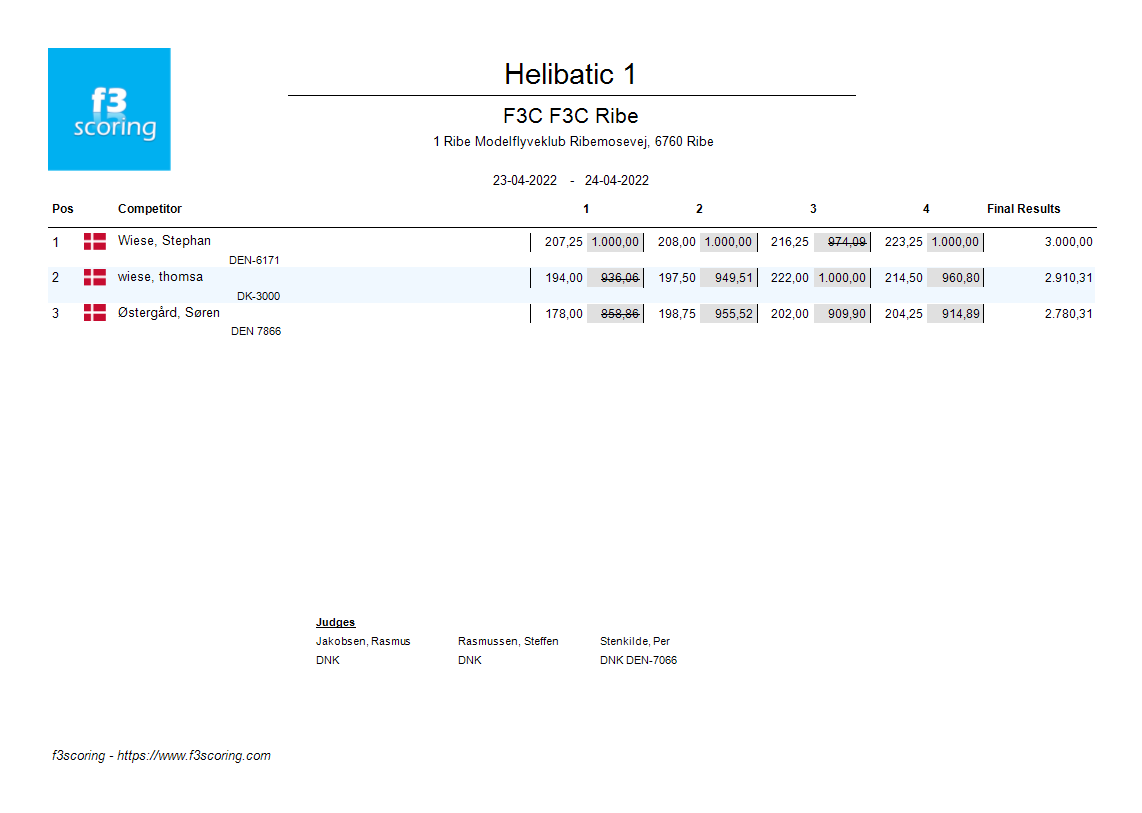Click position number 3
Image resolution: width=1142 pixels, height=813 pixels.
(55, 314)
